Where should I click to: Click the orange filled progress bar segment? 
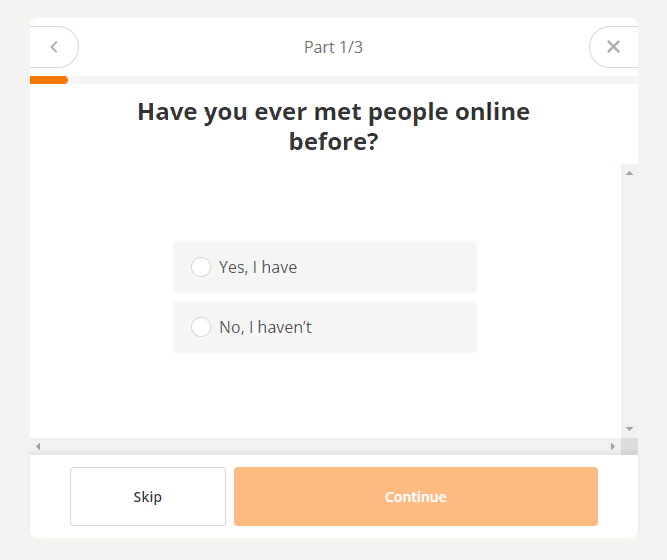[x=49, y=80]
